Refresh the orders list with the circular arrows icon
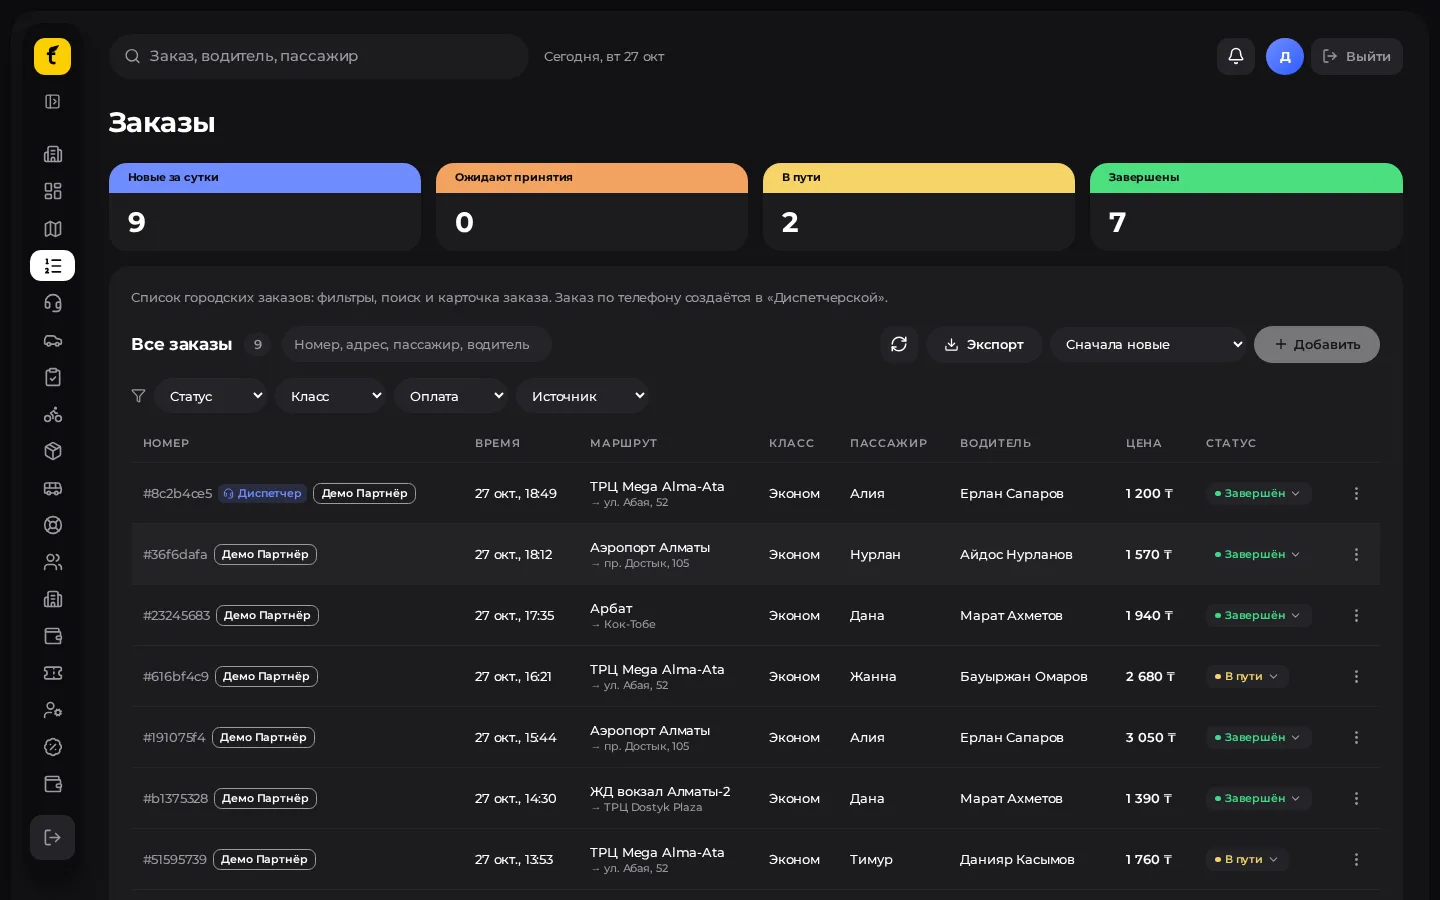Image resolution: width=1440 pixels, height=900 pixels. [x=899, y=344]
